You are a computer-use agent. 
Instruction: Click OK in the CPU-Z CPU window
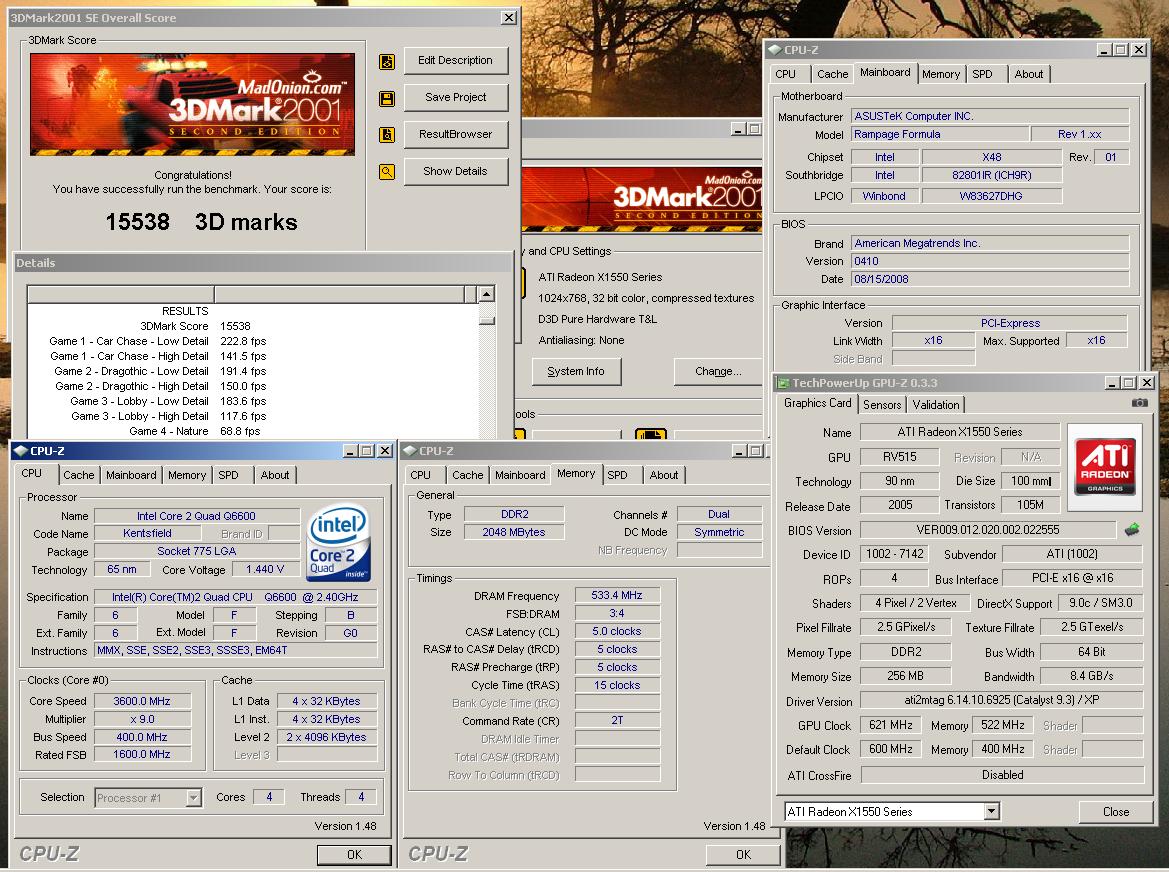click(354, 855)
